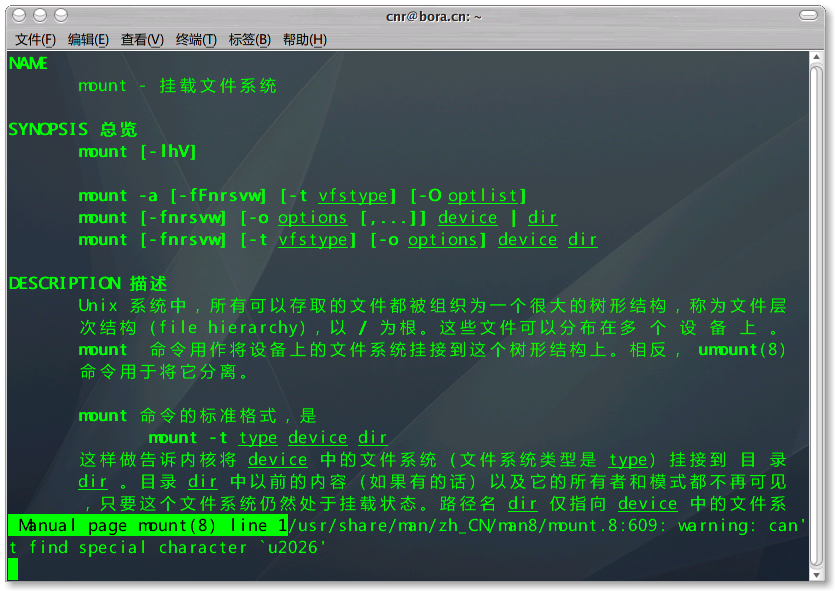835x591 pixels.
Task: Click the first round window button at top-left
Action: [19, 15]
